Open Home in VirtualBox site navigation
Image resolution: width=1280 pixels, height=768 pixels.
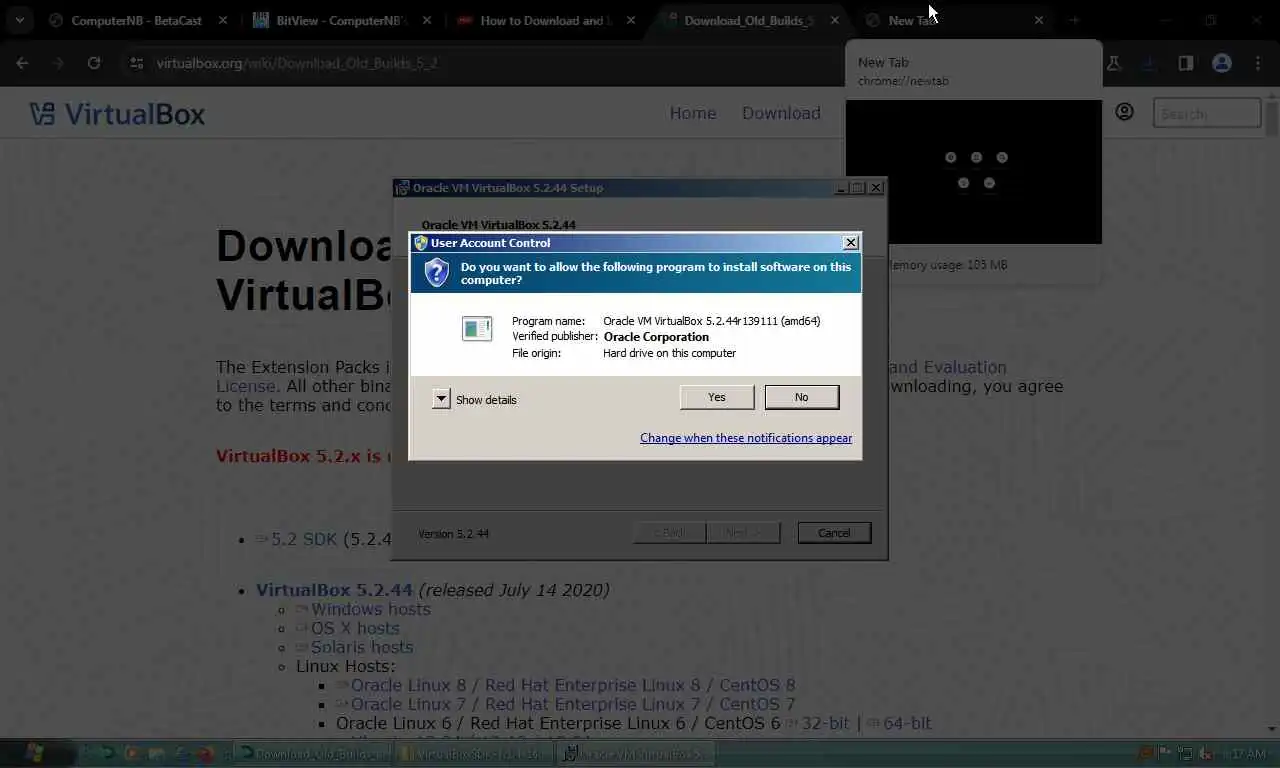(693, 113)
